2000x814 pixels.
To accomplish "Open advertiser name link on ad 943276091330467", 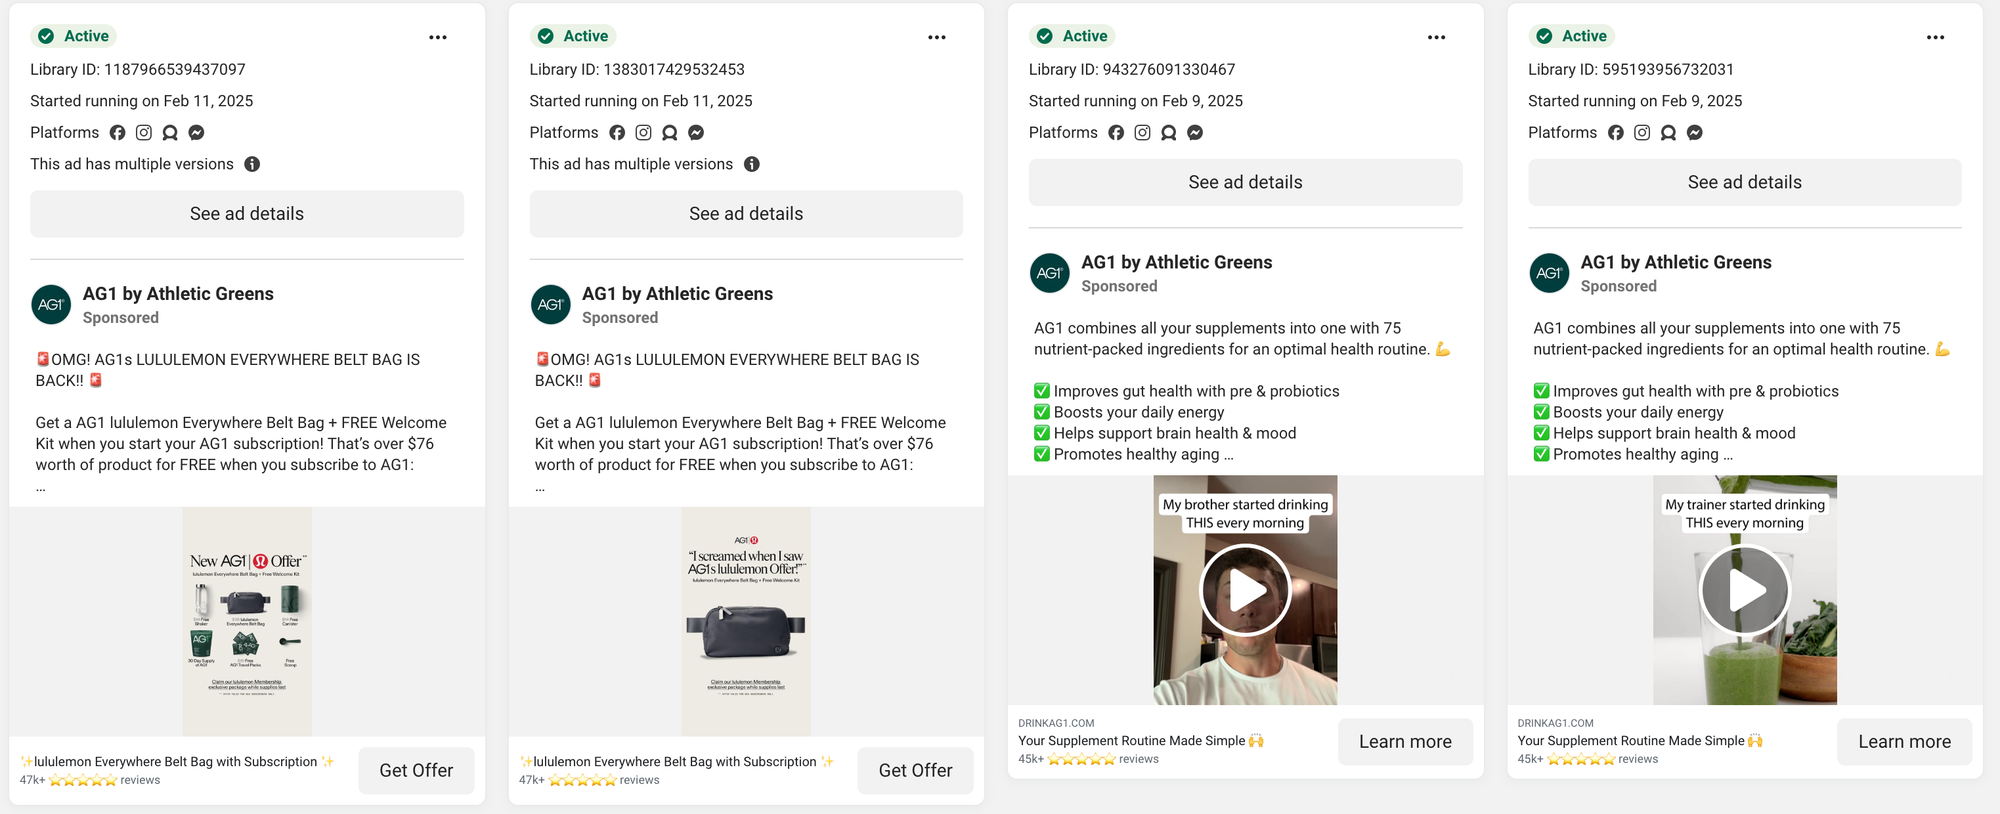I will [x=1177, y=262].
